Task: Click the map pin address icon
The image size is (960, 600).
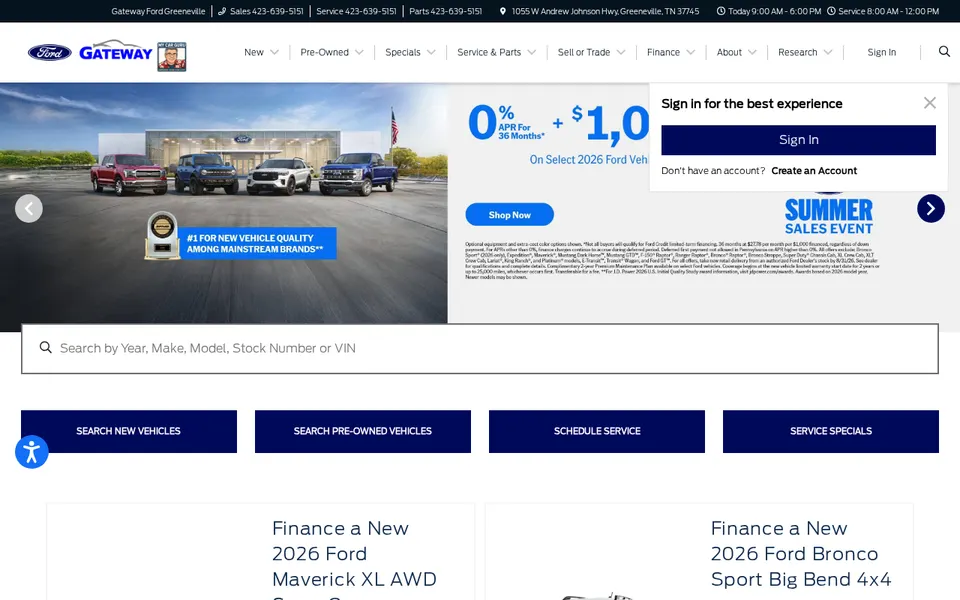Action: tap(503, 11)
